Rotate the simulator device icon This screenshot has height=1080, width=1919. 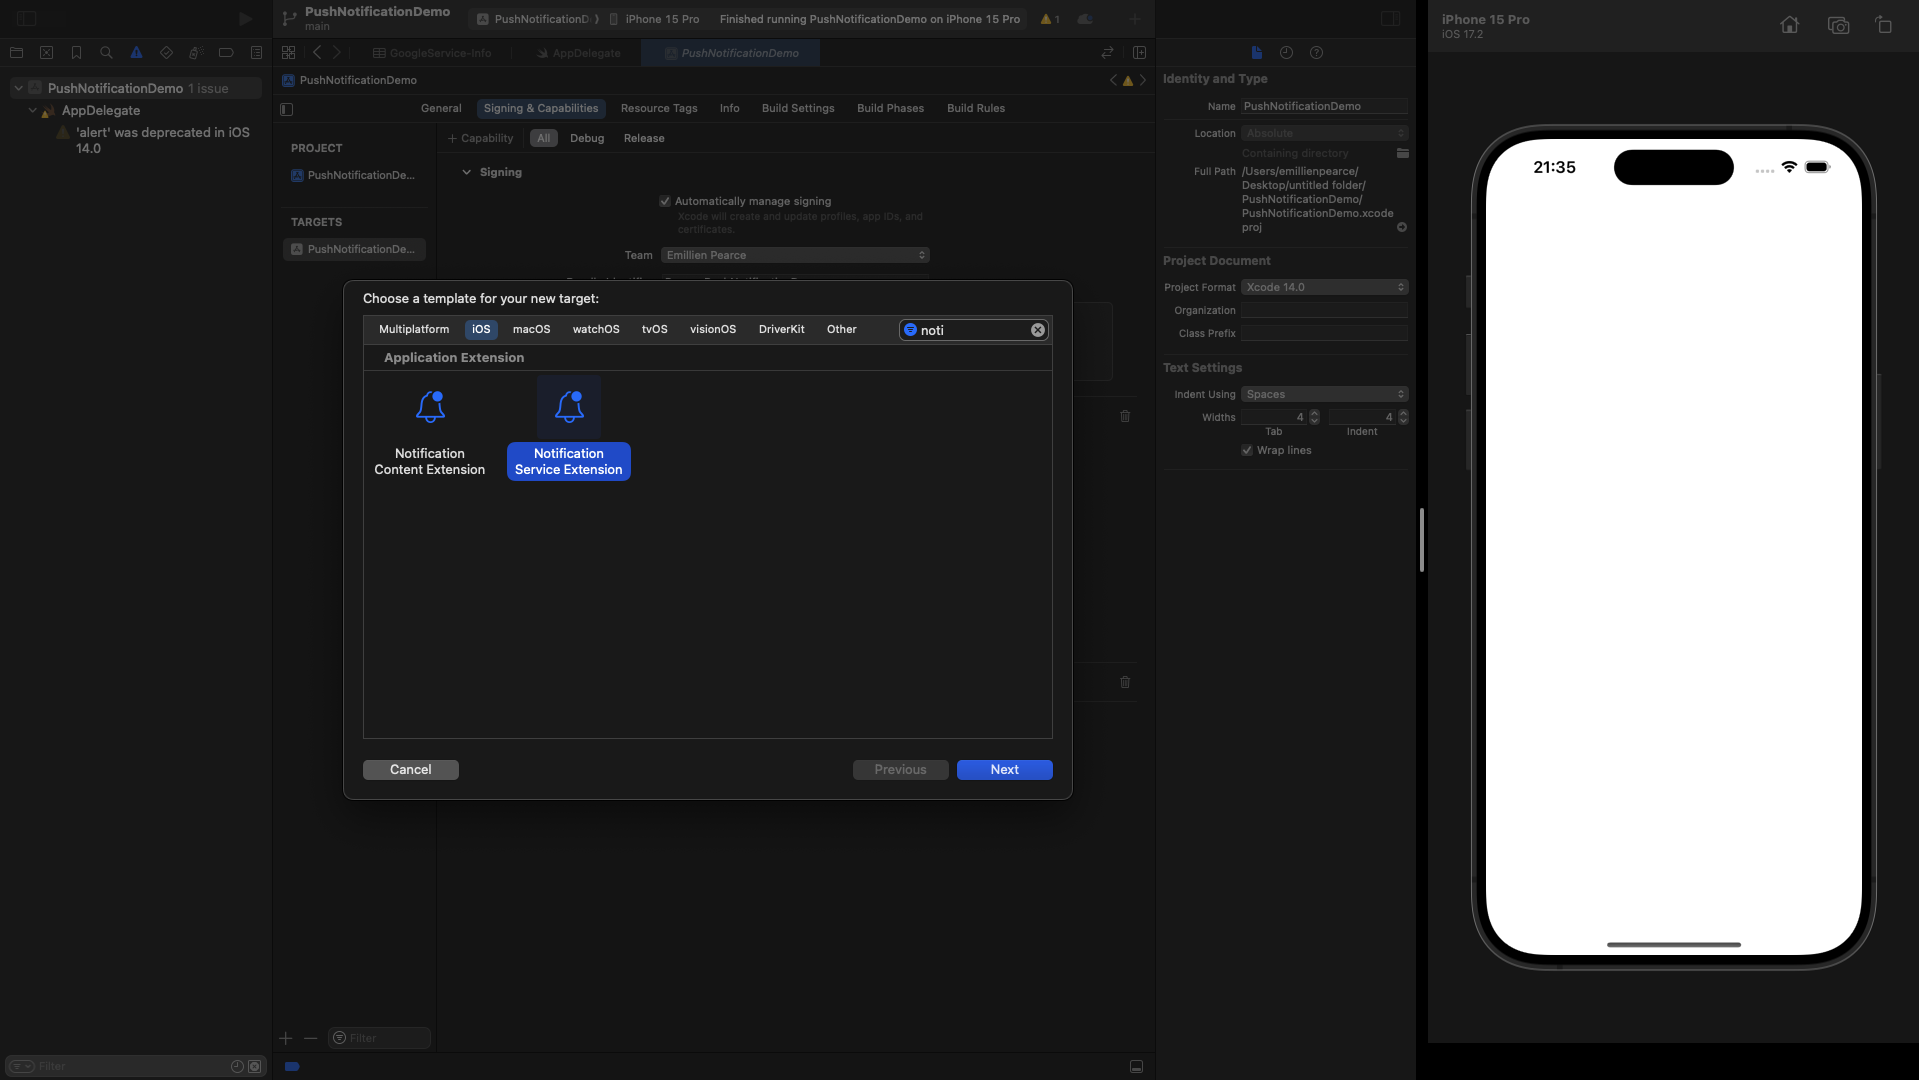tap(1883, 26)
